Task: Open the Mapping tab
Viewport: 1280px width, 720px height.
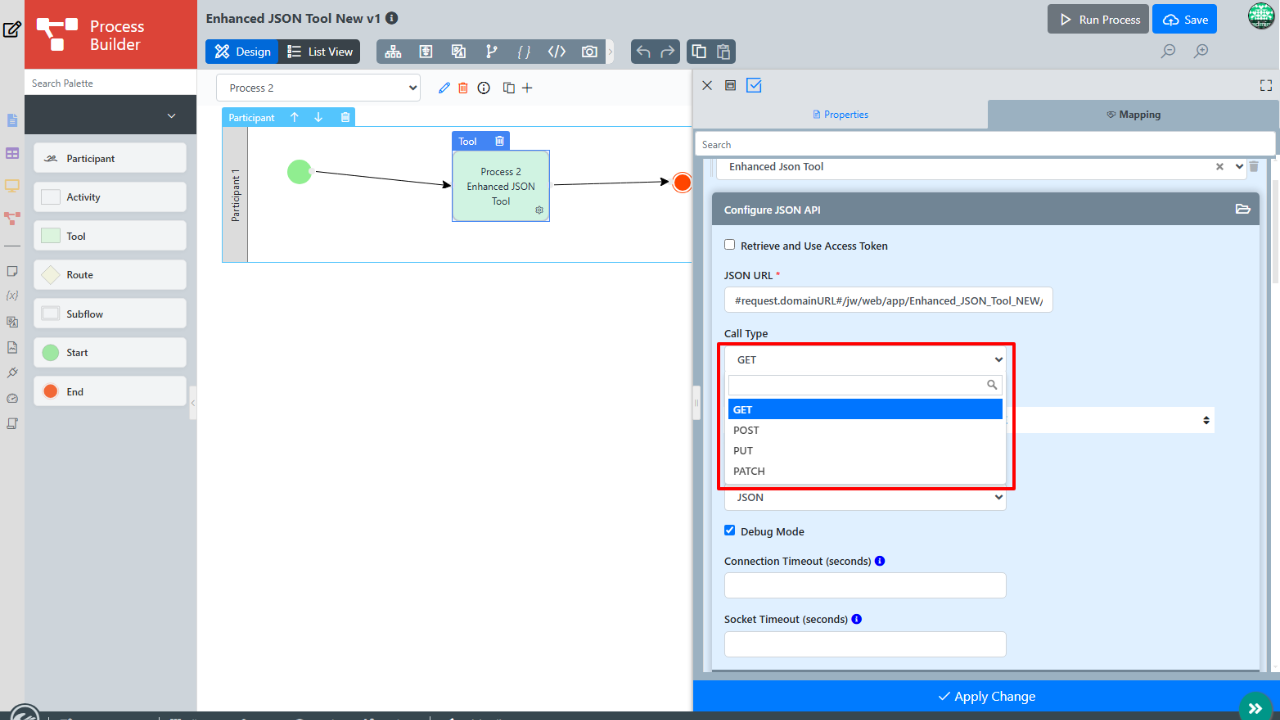Action: pyautogui.click(x=1133, y=115)
